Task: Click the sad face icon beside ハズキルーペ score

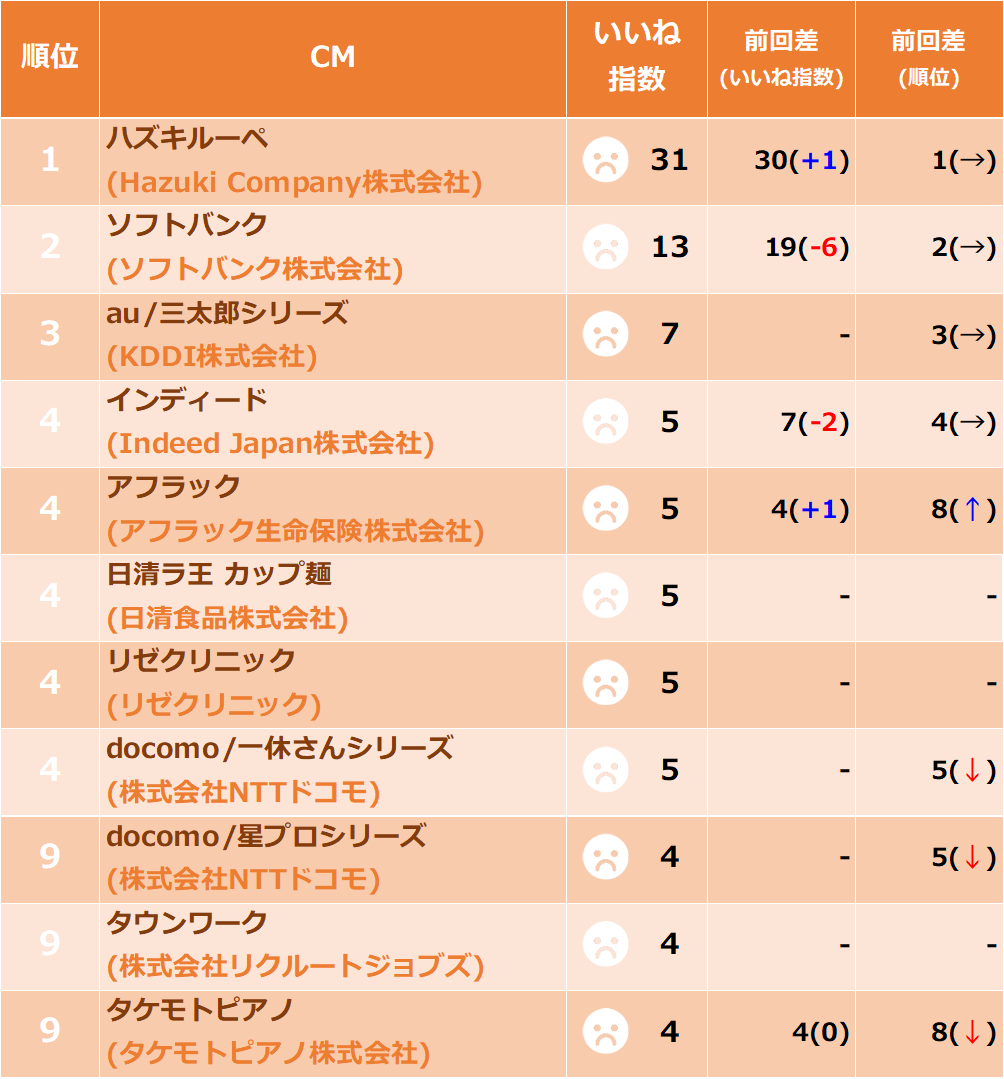Action: click(606, 160)
